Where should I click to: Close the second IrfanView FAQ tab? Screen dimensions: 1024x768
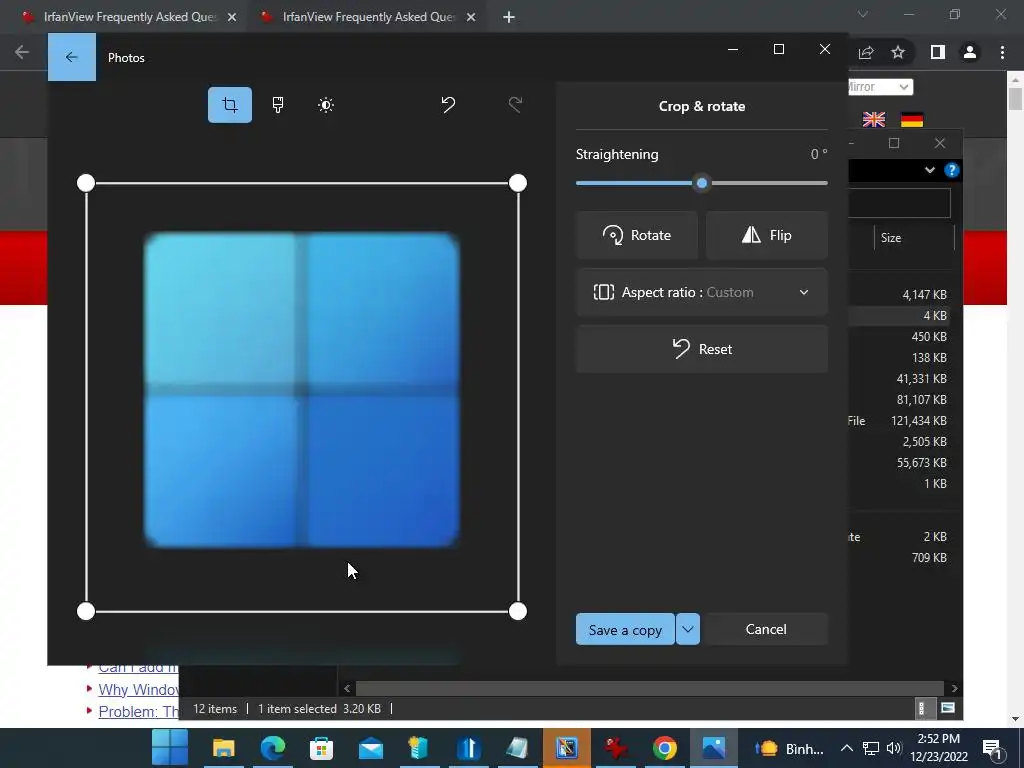point(471,17)
